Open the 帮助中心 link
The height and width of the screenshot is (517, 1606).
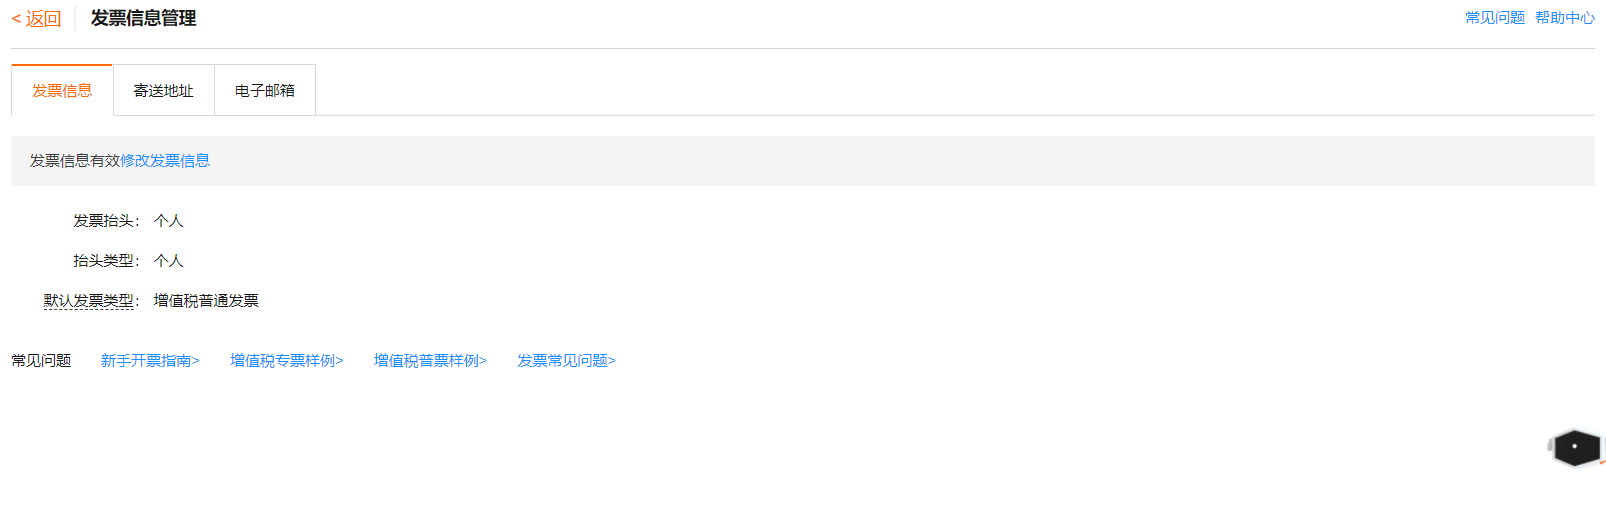[1565, 17]
